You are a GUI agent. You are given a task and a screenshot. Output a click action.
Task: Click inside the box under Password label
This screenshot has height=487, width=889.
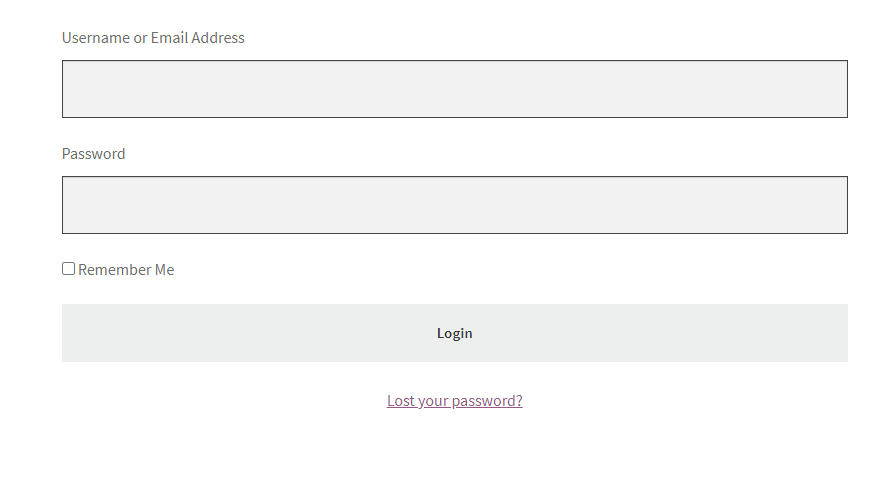455,205
